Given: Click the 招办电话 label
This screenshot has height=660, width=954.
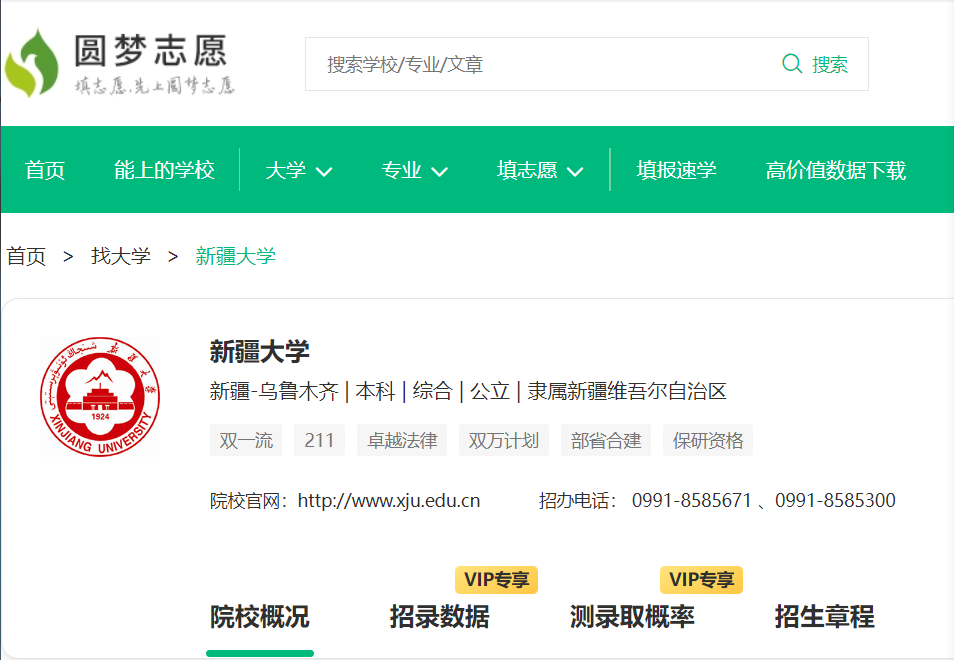Looking at the screenshot, I should pyautogui.click(x=578, y=501).
